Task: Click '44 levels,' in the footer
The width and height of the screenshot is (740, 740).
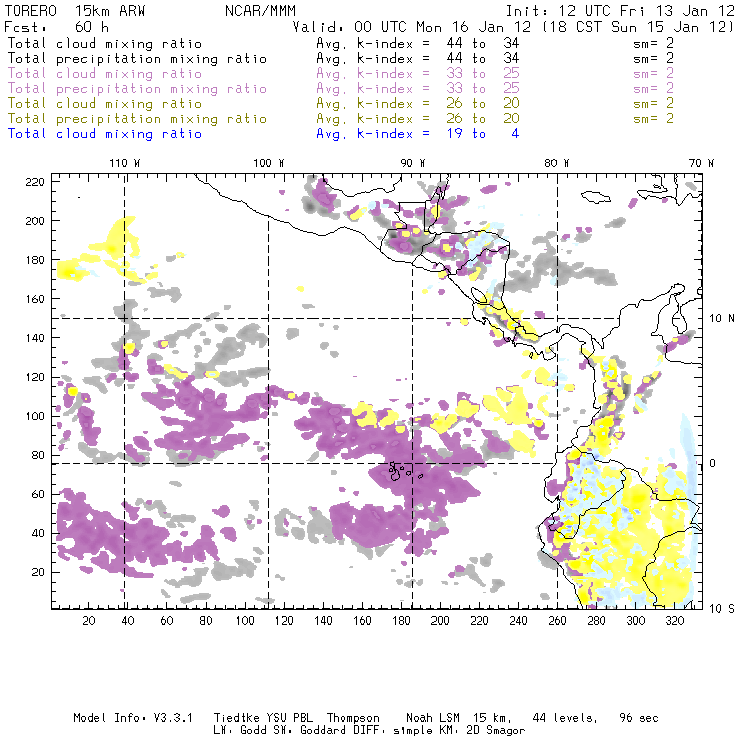Action: pyautogui.click(x=565, y=718)
